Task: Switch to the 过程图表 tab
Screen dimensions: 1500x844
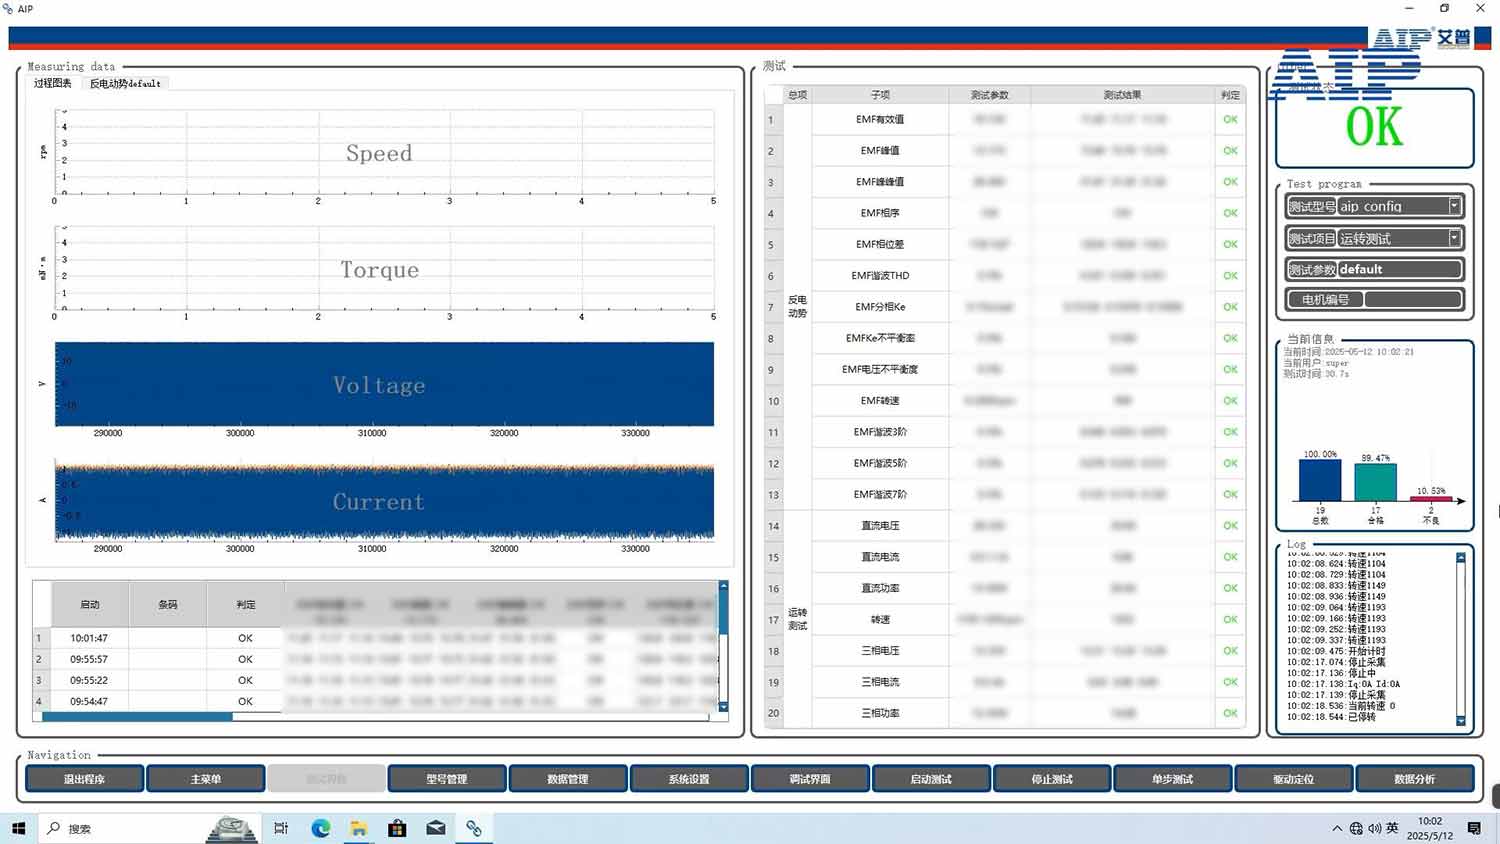Action: pyautogui.click(x=53, y=83)
